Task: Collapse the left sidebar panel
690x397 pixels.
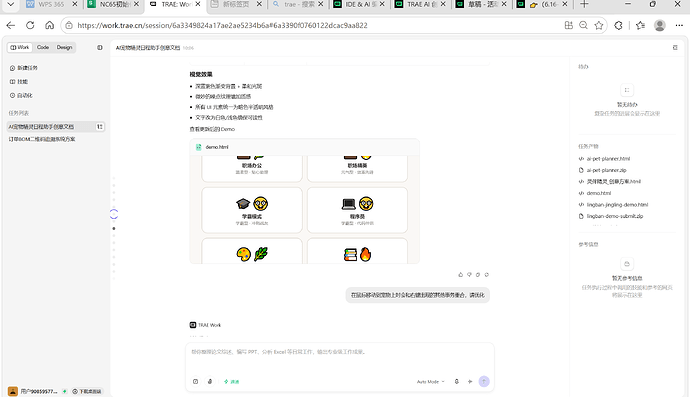Action: click(100, 48)
